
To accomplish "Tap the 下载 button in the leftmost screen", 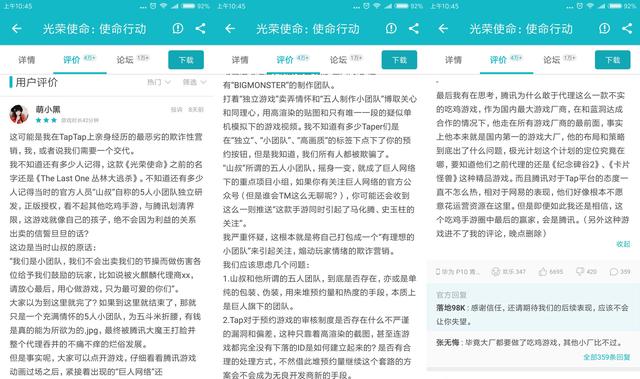I will (x=186, y=60).
